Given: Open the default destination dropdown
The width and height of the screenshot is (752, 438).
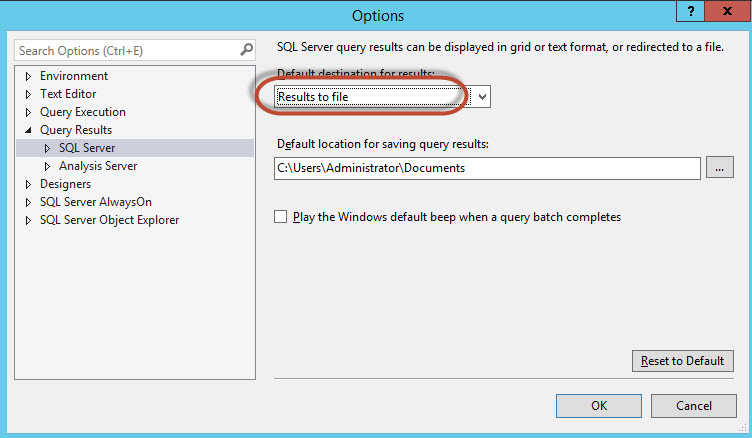Looking at the screenshot, I should click(x=482, y=96).
